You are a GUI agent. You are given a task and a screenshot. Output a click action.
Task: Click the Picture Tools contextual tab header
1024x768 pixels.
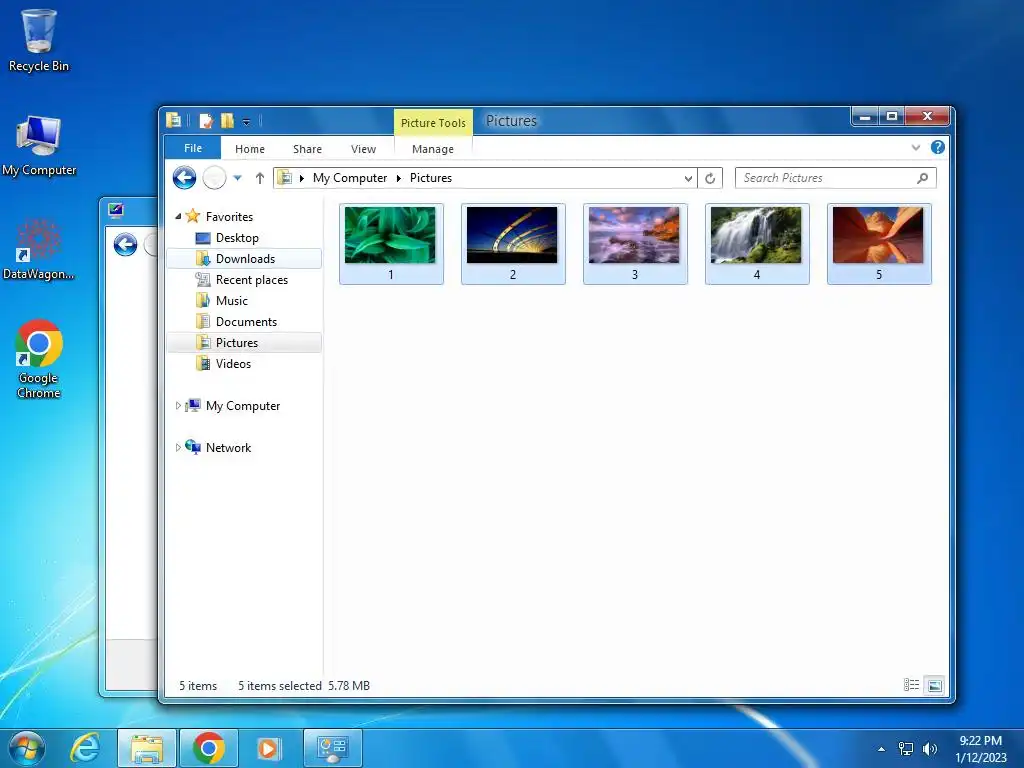coord(433,123)
